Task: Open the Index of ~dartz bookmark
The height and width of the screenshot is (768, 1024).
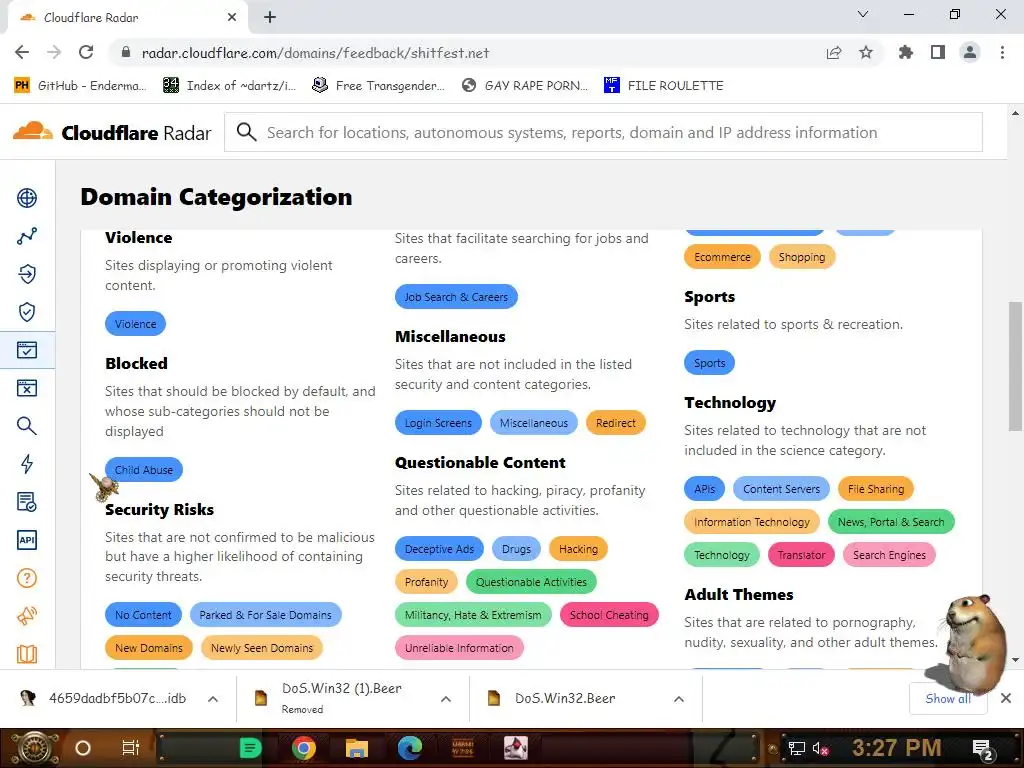Action: coord(230,86)
